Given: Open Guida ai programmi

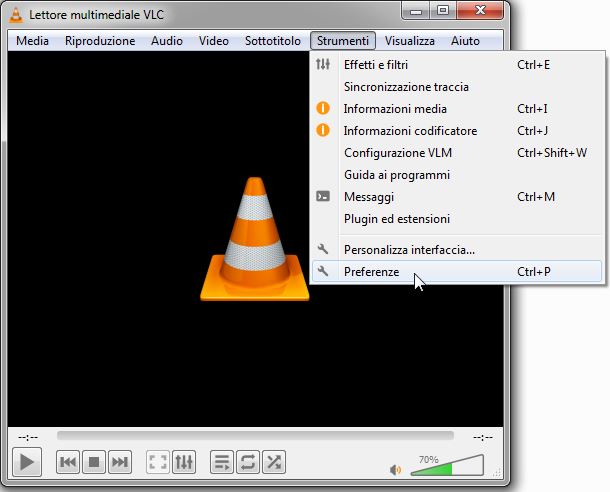Looking at the screenshot, I should (x=457, y=175).
